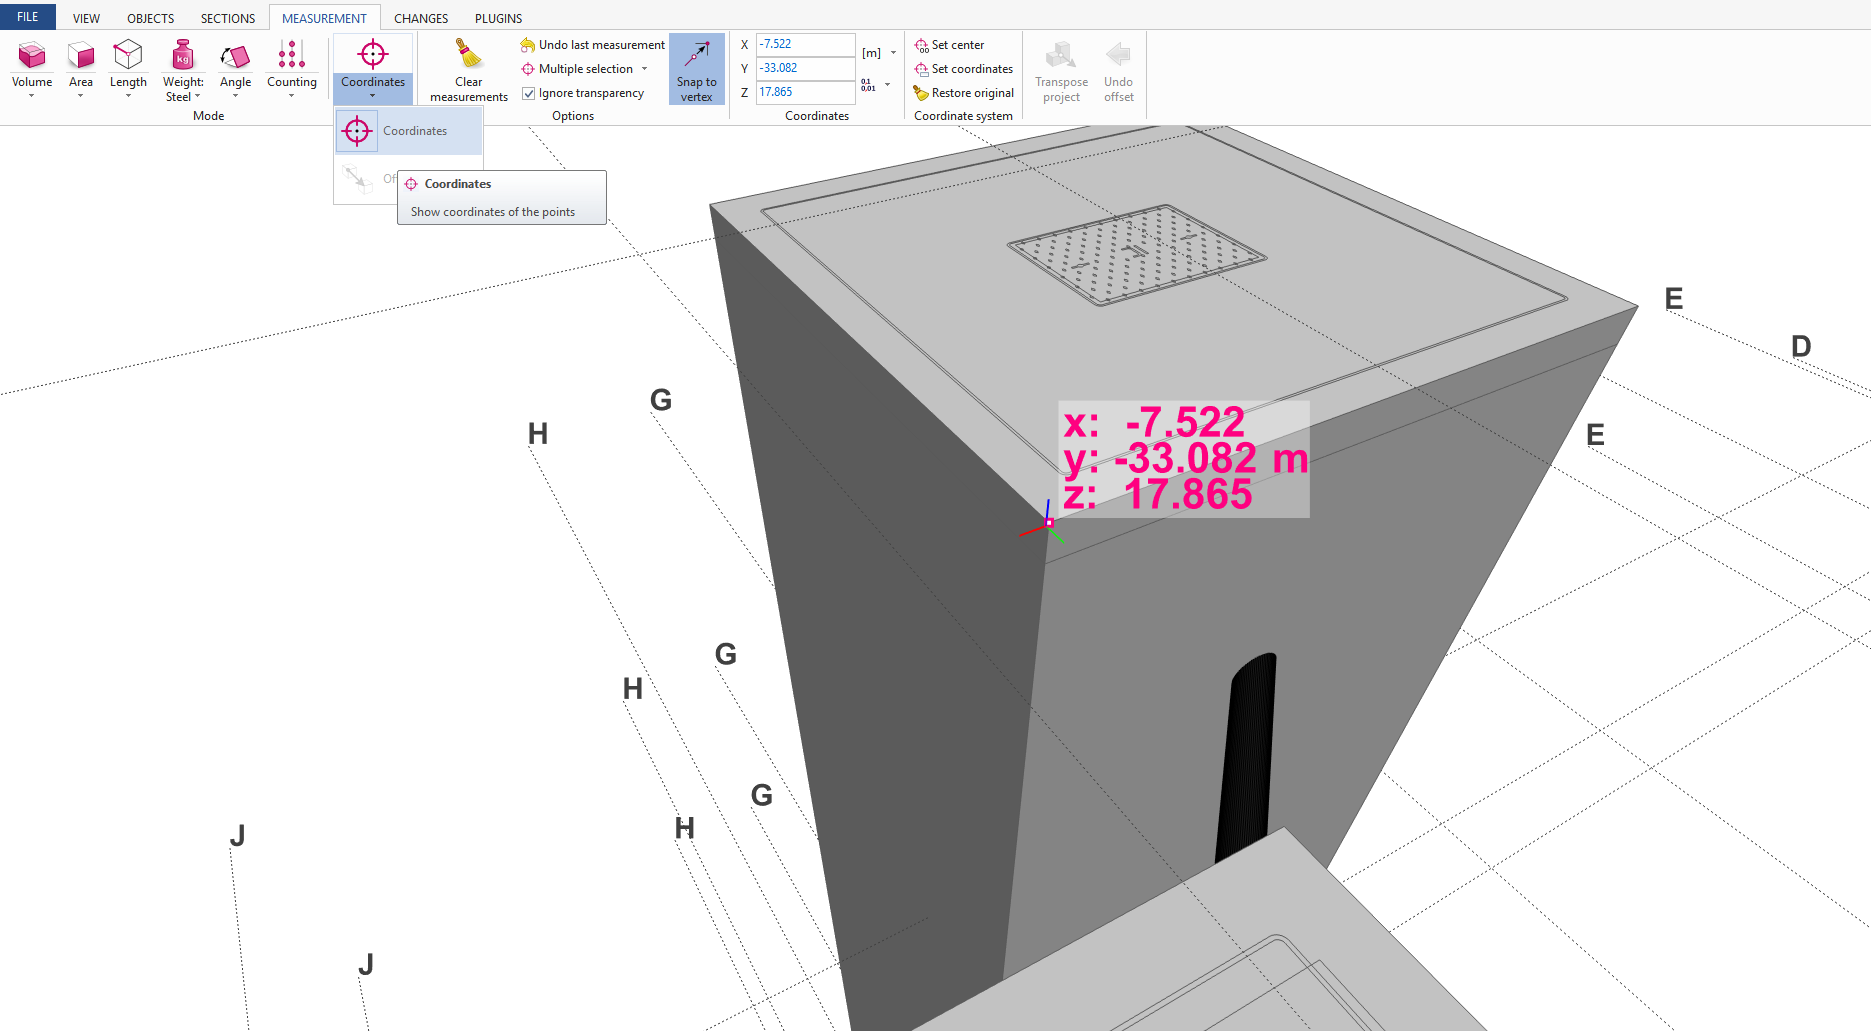
Task: Select the Area measurement tool icon
Action: 81,54
